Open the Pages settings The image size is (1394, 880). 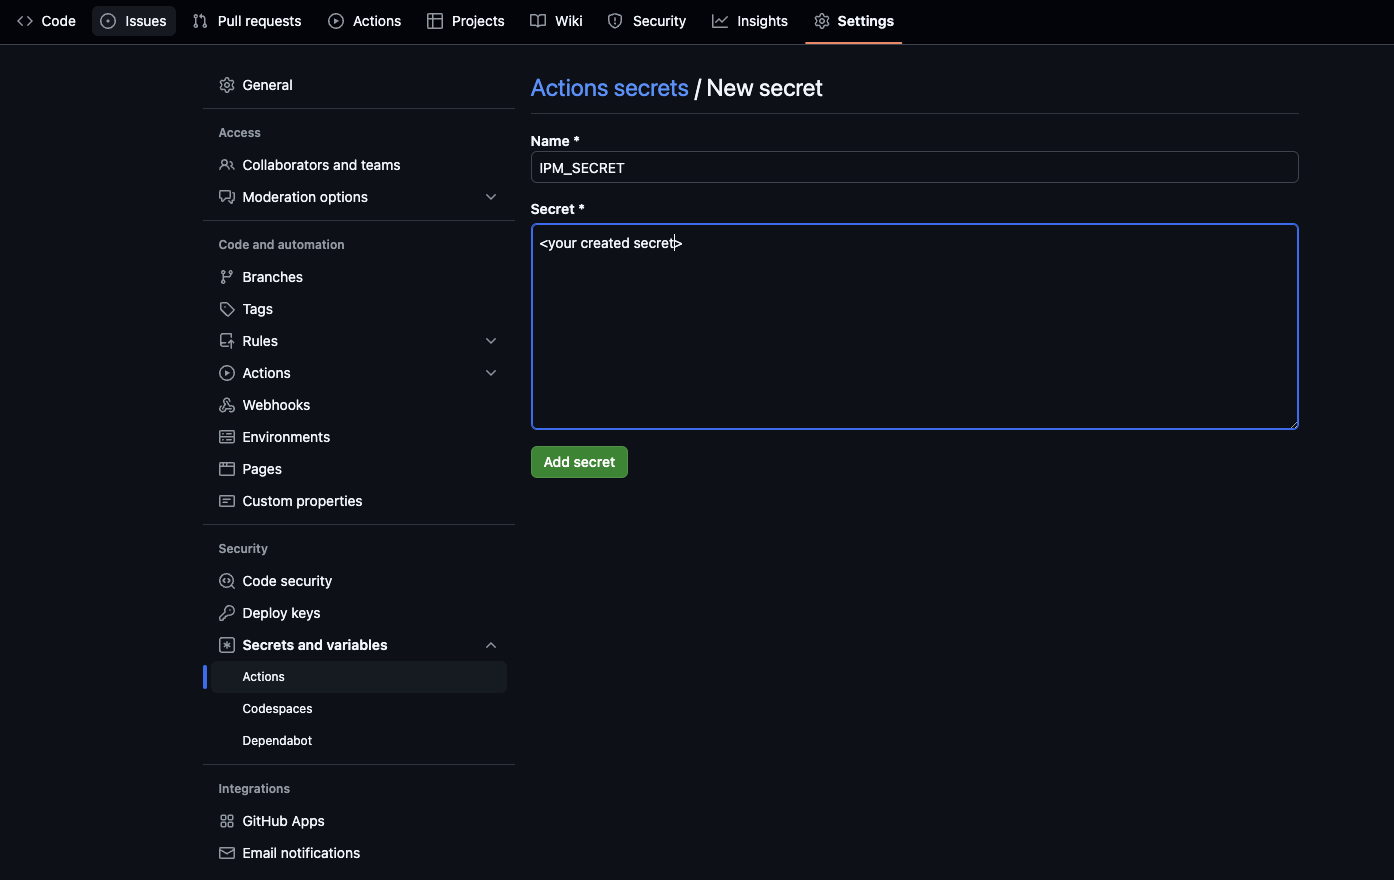[x=359, y=469]
